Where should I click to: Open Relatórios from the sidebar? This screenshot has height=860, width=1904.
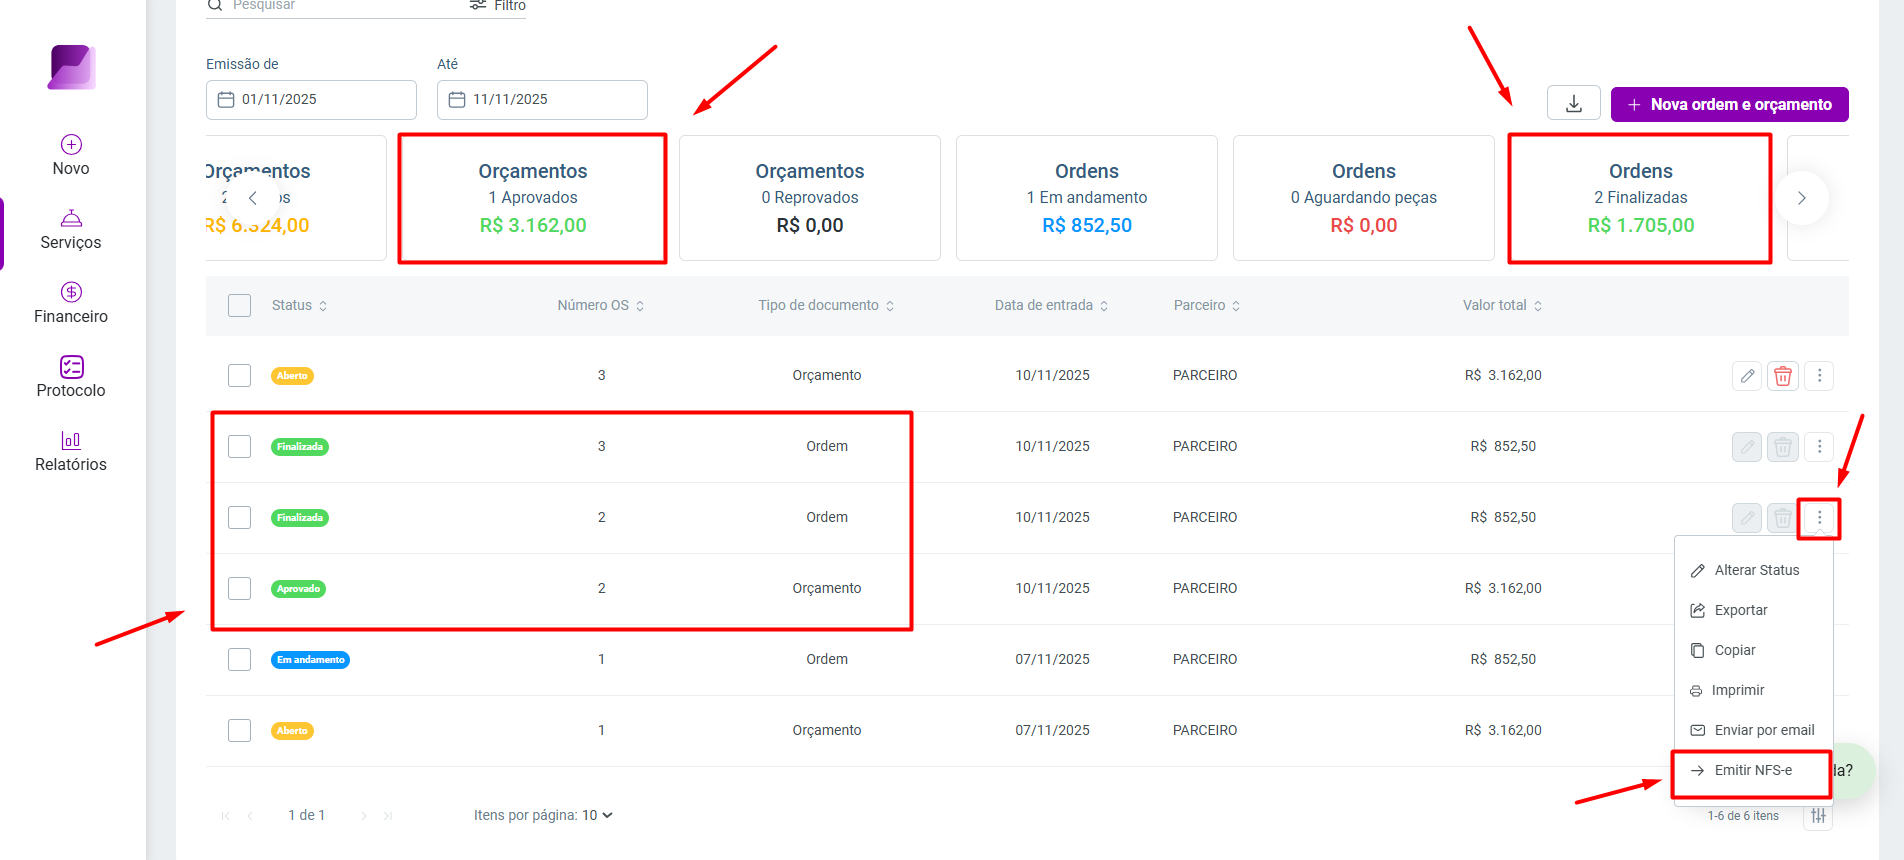(x=71, y=451)
